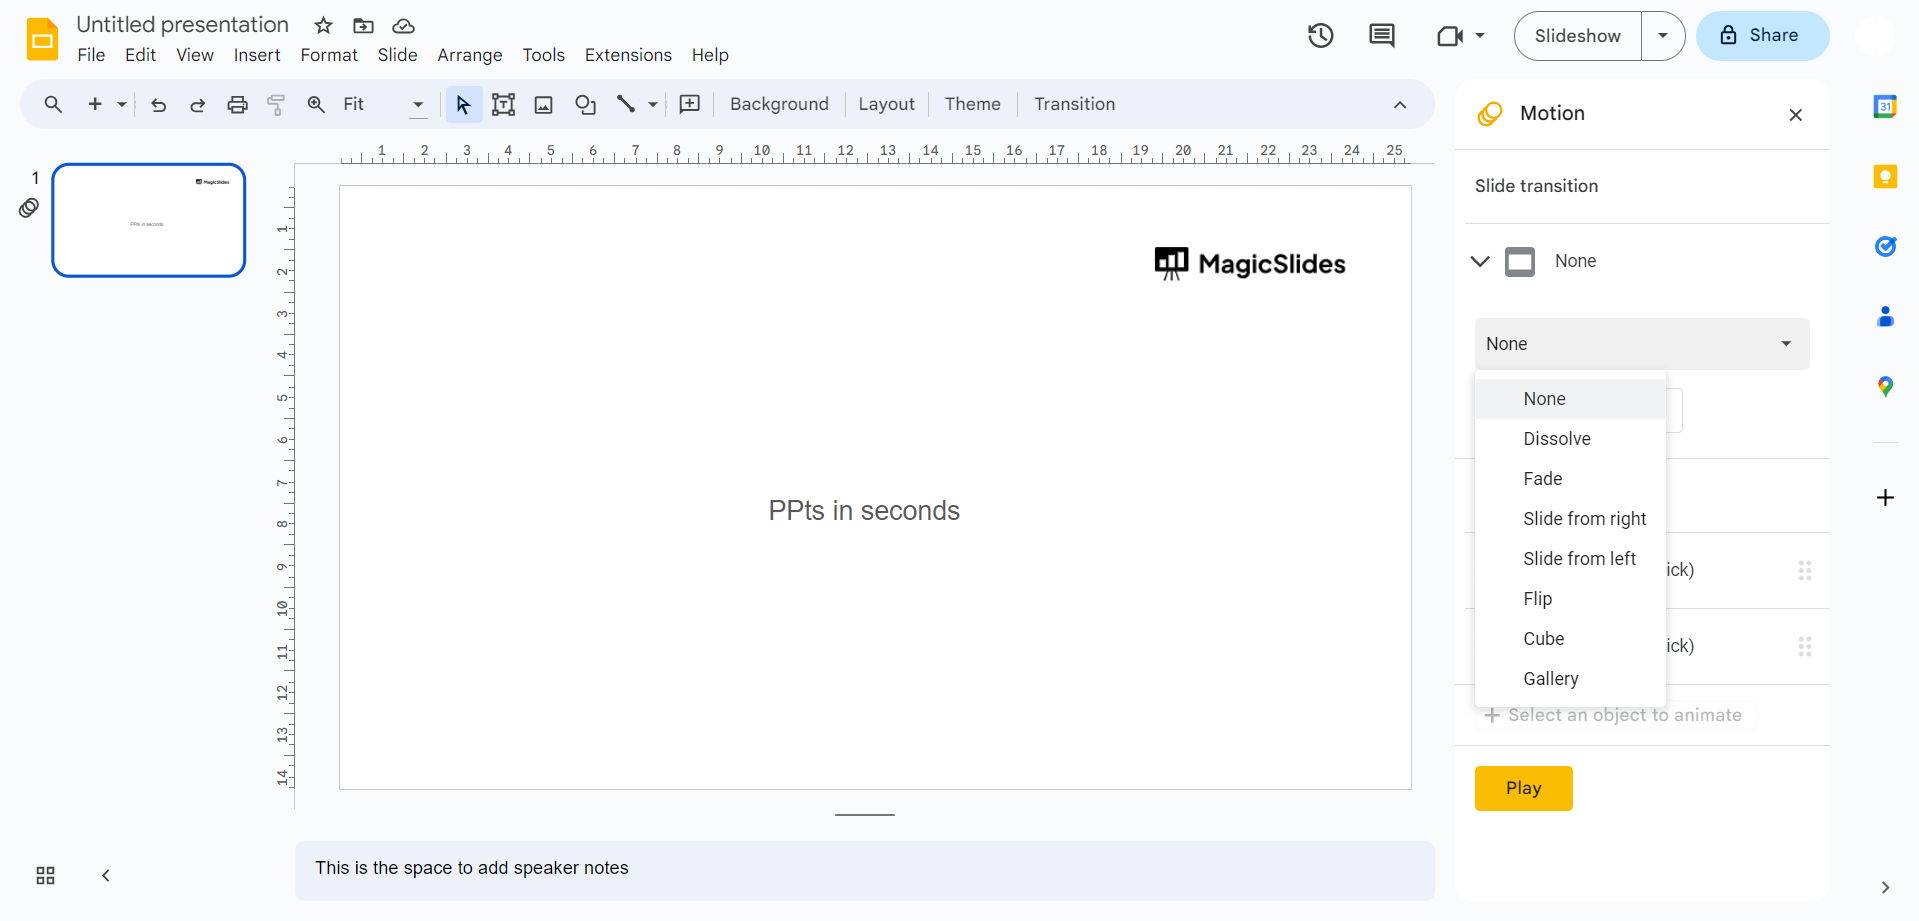Open the new slide layout dropdown arrow
The width and height of the screenshot is (1919, 921).
(122, 104)
